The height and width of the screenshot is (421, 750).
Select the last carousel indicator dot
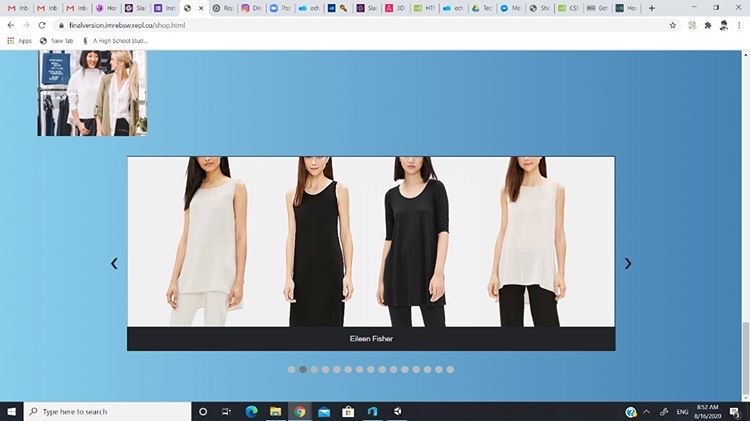click(x=450, y=369)
